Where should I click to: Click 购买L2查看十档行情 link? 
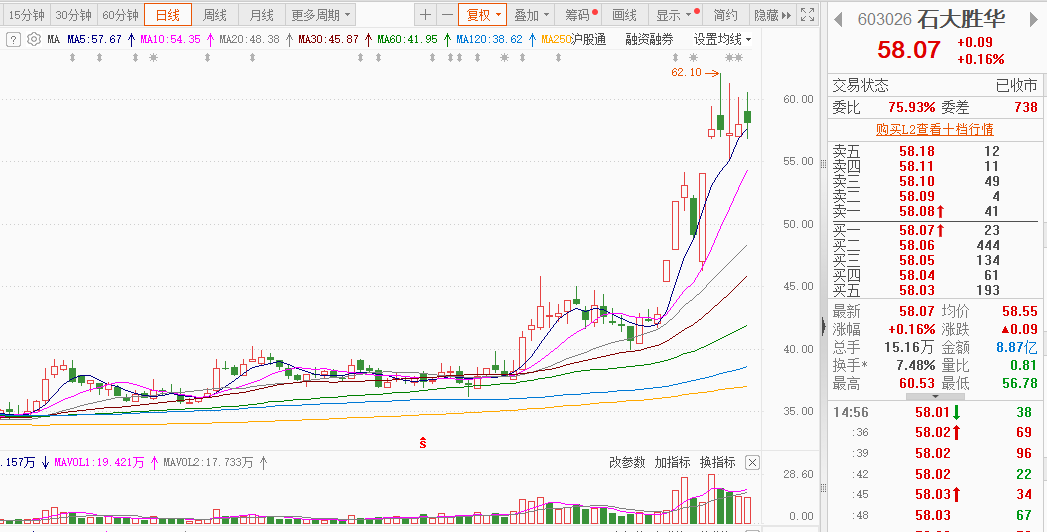(935, 129)
